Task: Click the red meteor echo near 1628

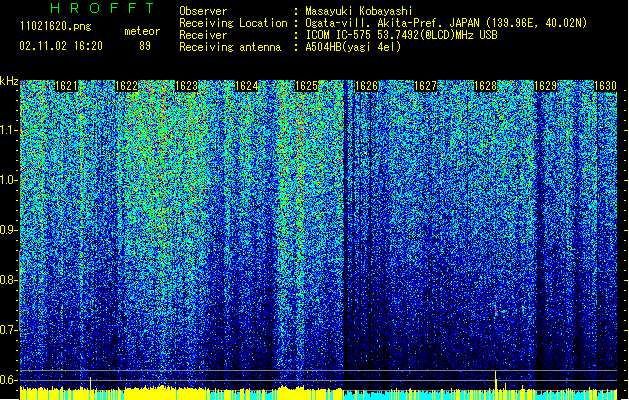Action: click(496, 310)
